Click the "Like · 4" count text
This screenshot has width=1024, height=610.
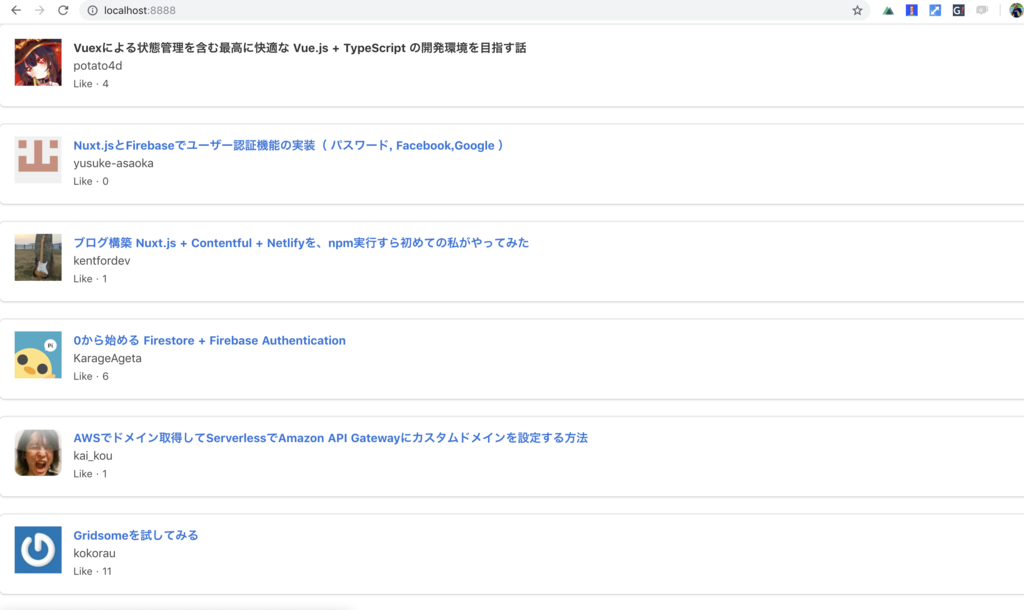point(91,84)
